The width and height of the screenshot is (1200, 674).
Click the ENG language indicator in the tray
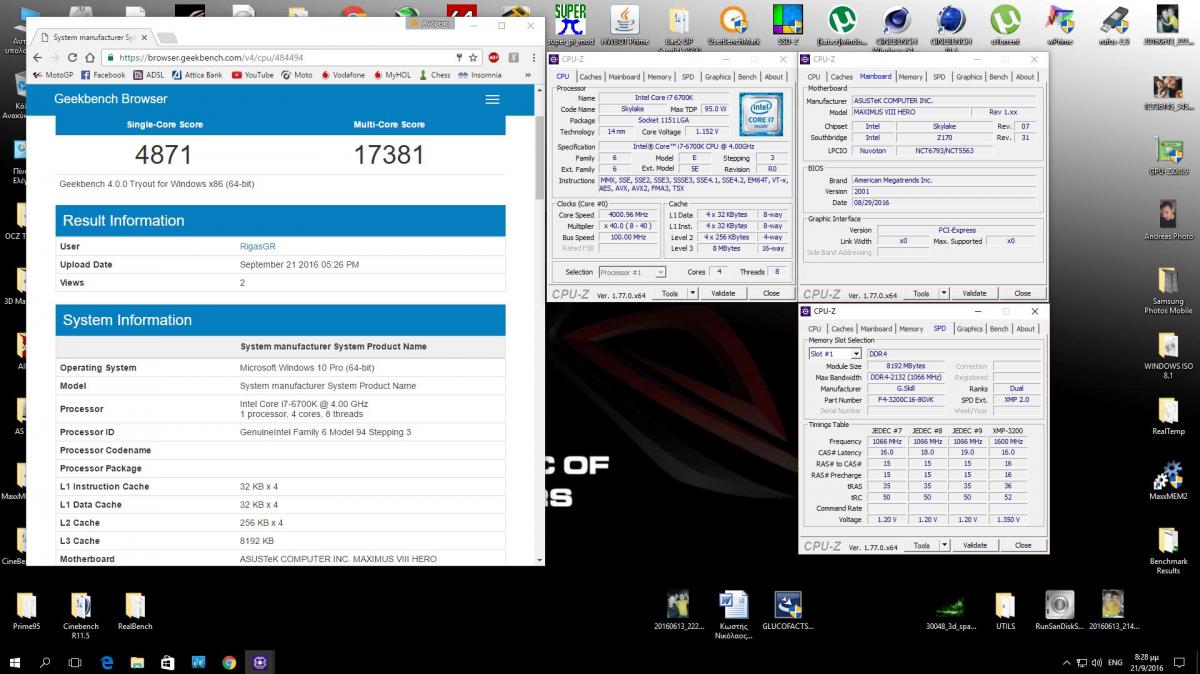coord(1114,662)
